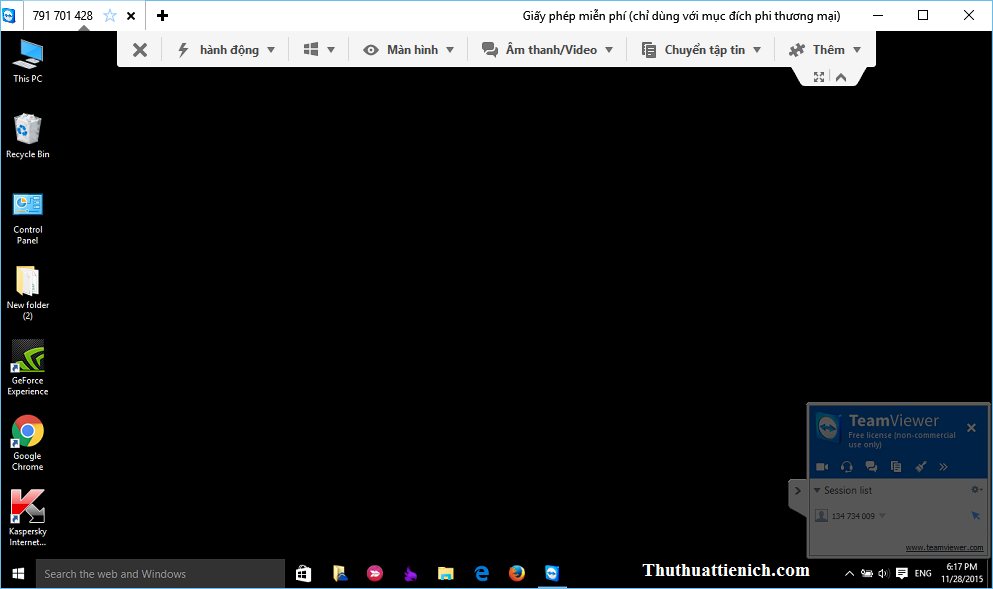Click the headset audio icon in TeamViewer panel
The width and height of the screenshot is (993, 589).
(x=847, y=466)
